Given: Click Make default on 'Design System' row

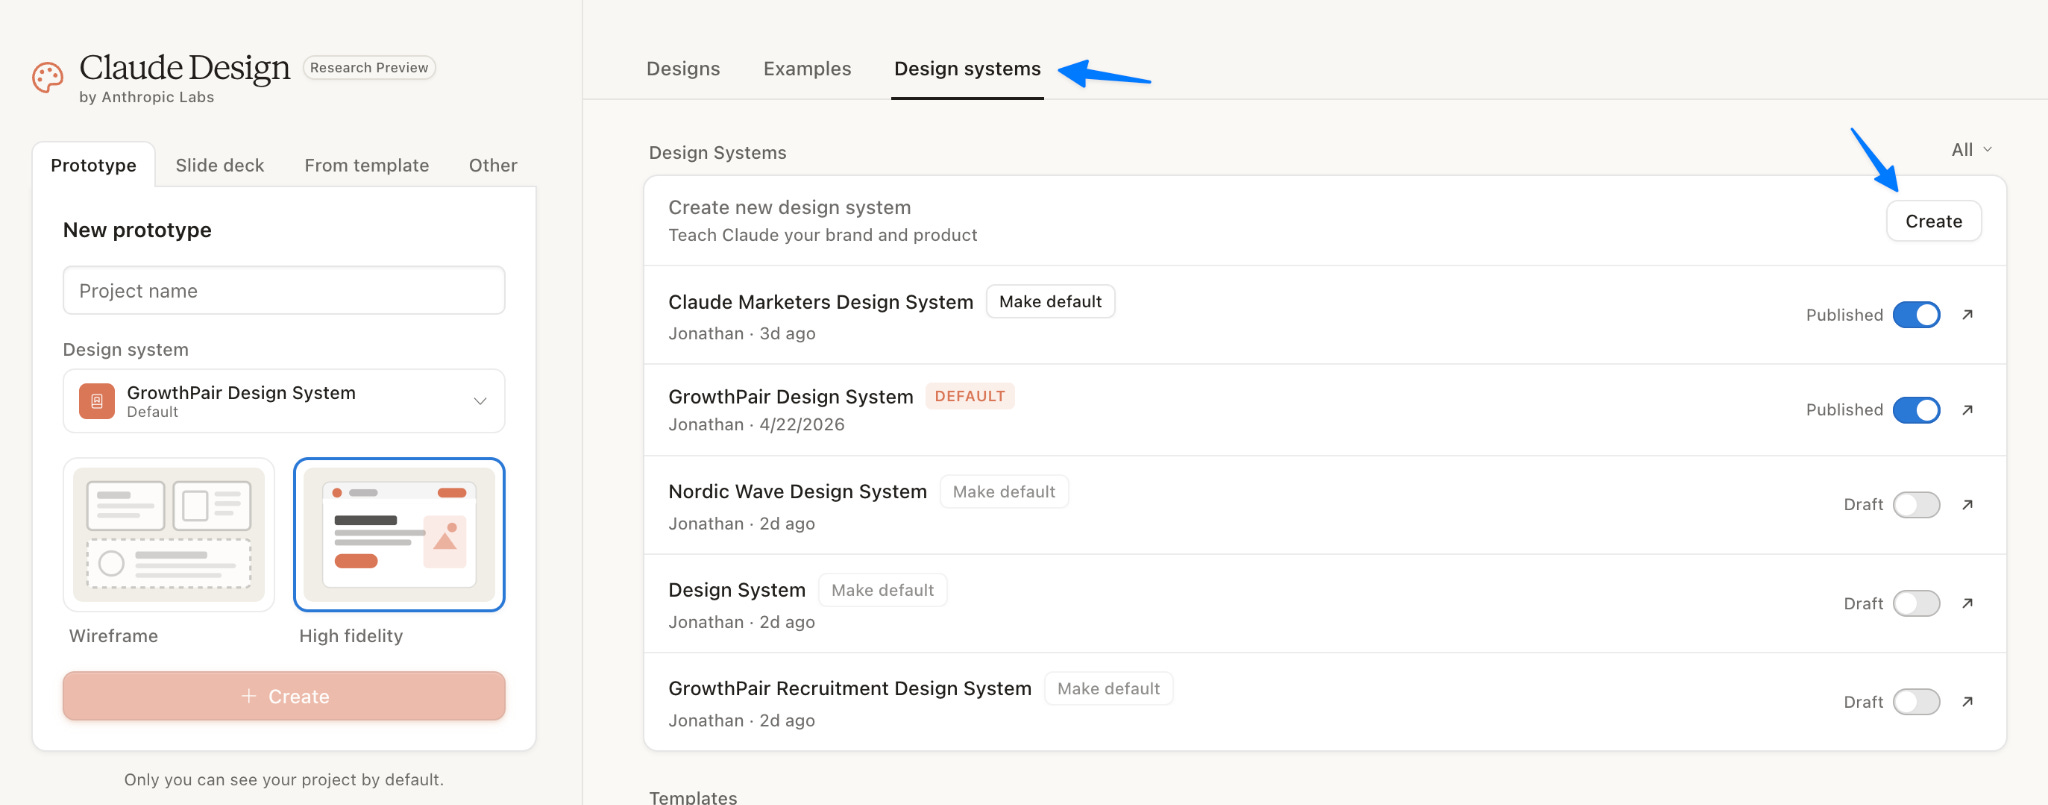Looking at the screenshot, I should (x=883, y=590).
